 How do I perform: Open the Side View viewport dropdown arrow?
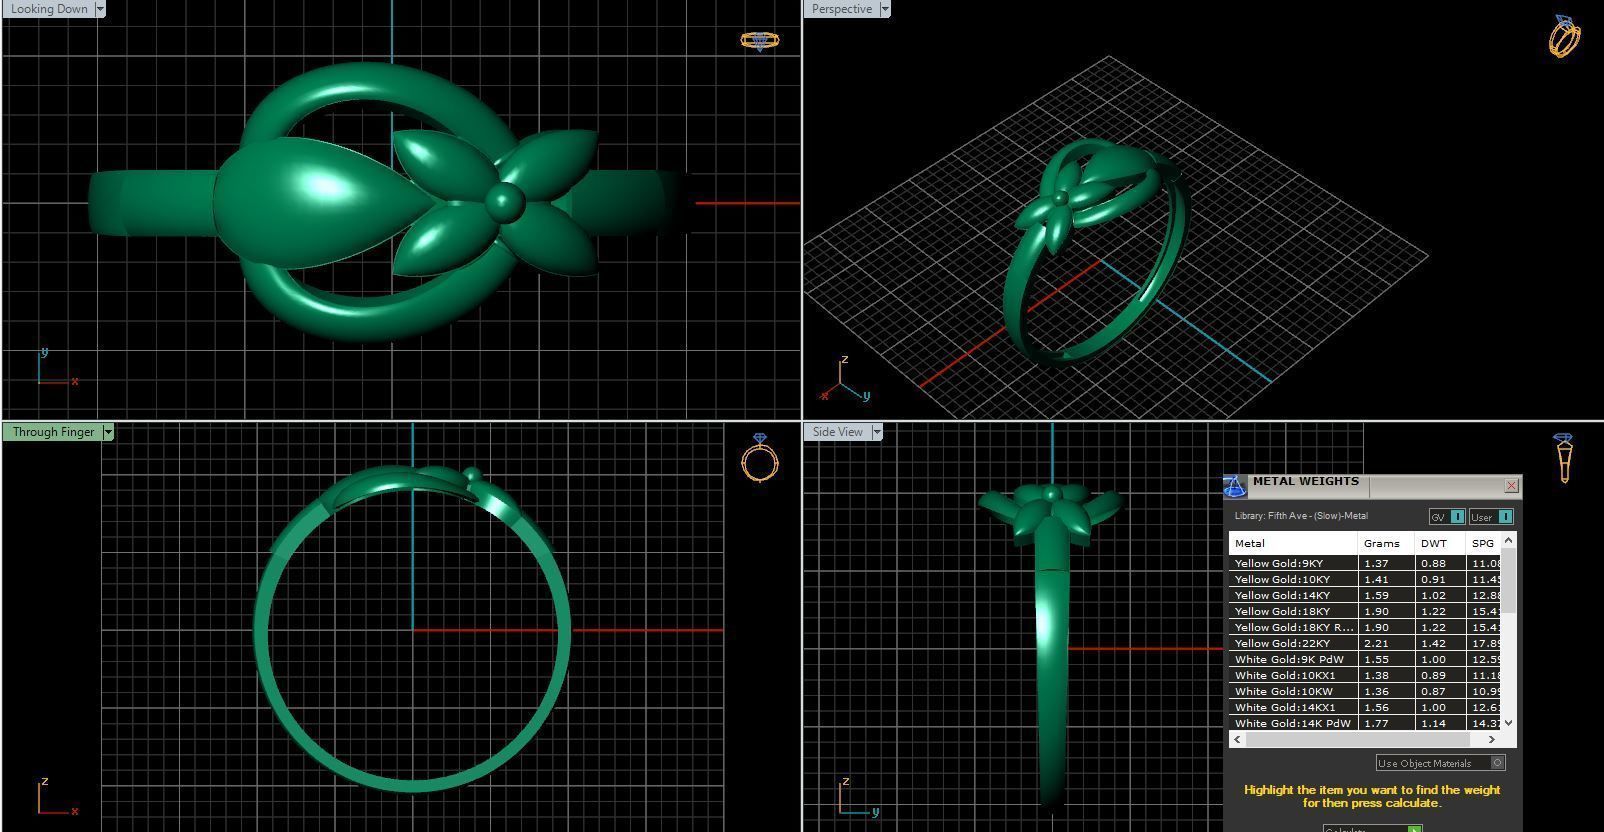[877, 432]
